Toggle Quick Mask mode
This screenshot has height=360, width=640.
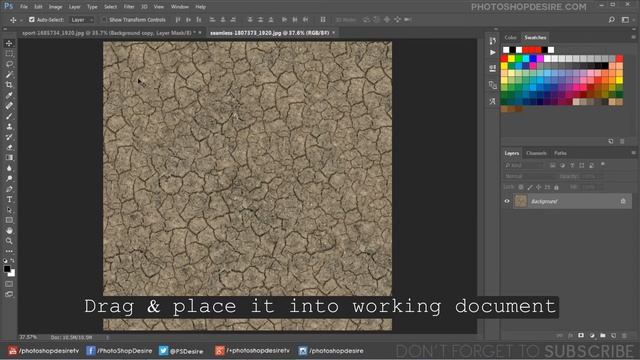point(9,284)
